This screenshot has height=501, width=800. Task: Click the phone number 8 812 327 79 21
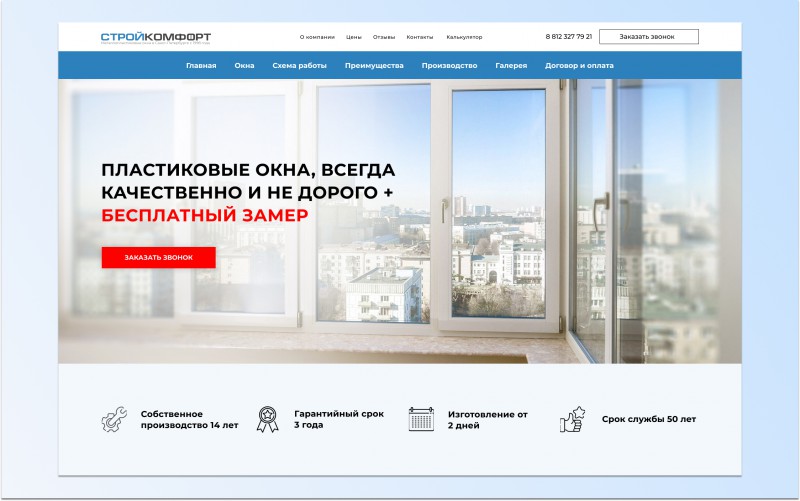point(568,37)
